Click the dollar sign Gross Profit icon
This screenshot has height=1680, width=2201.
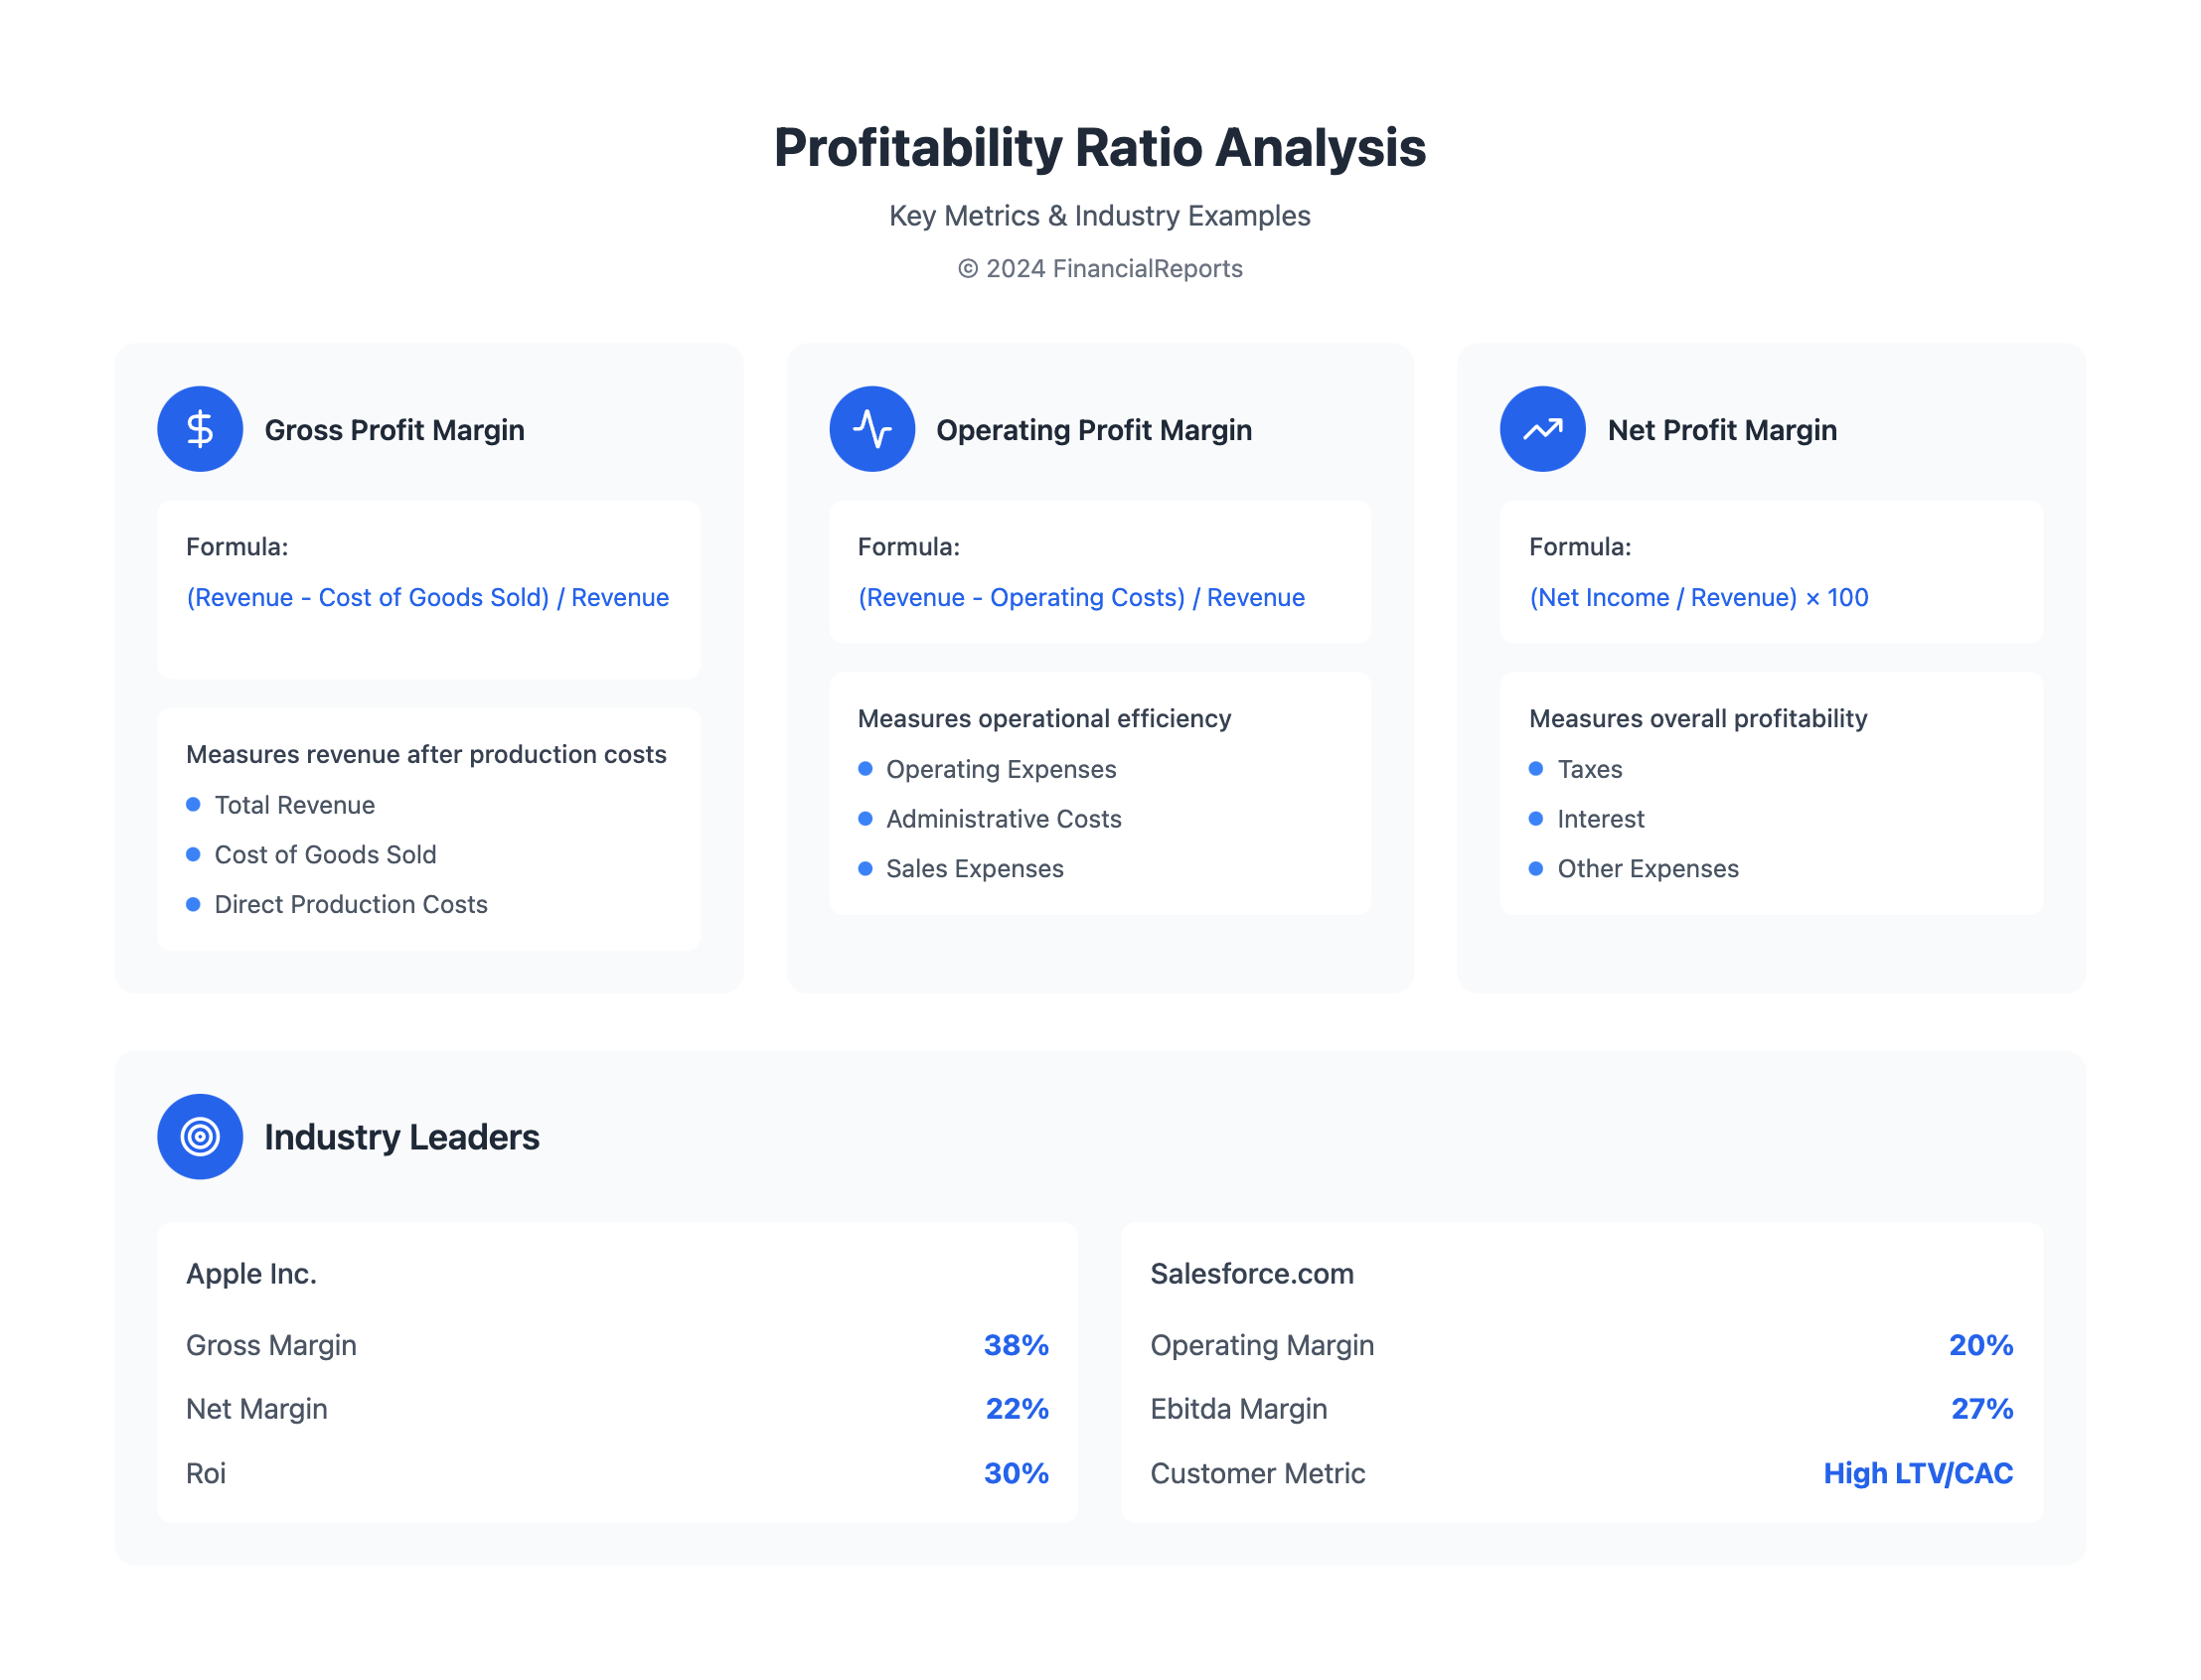[x=200, y=429]
